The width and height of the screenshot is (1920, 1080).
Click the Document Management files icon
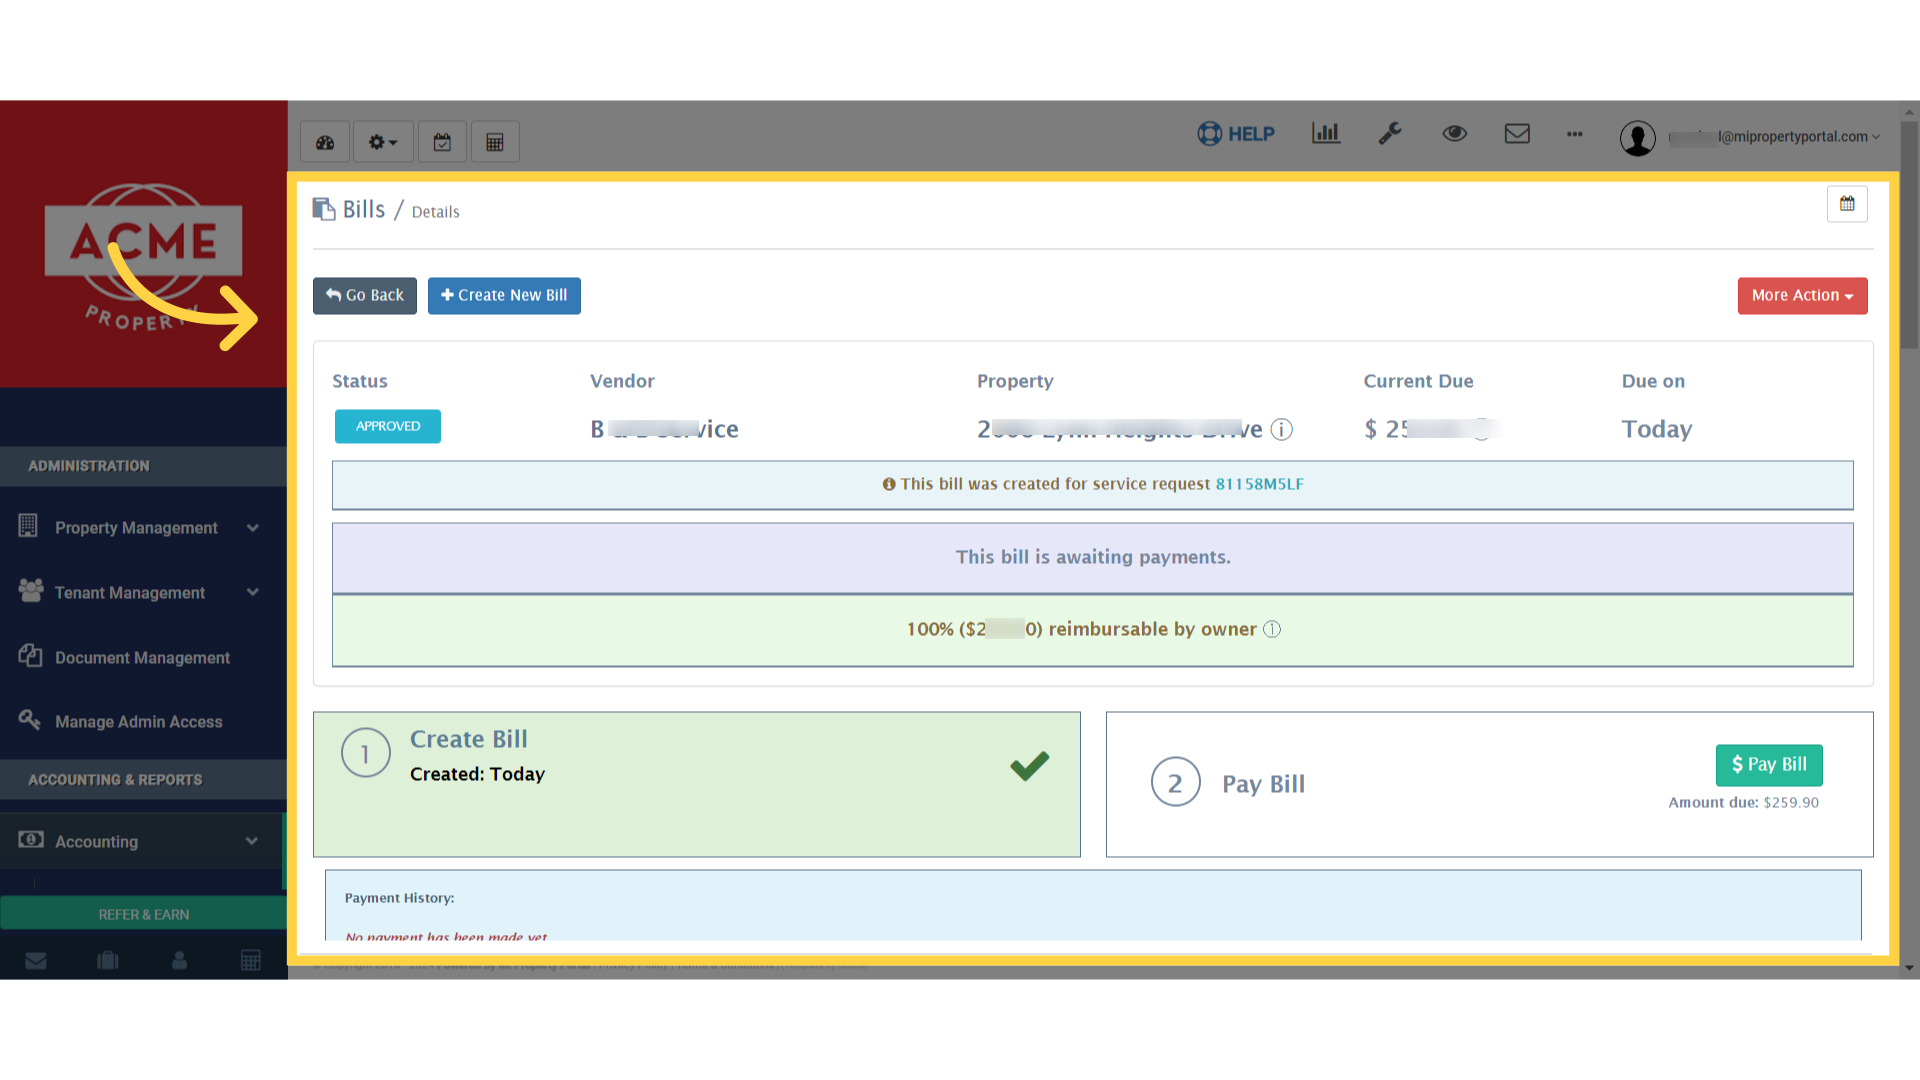pos(30,655)
